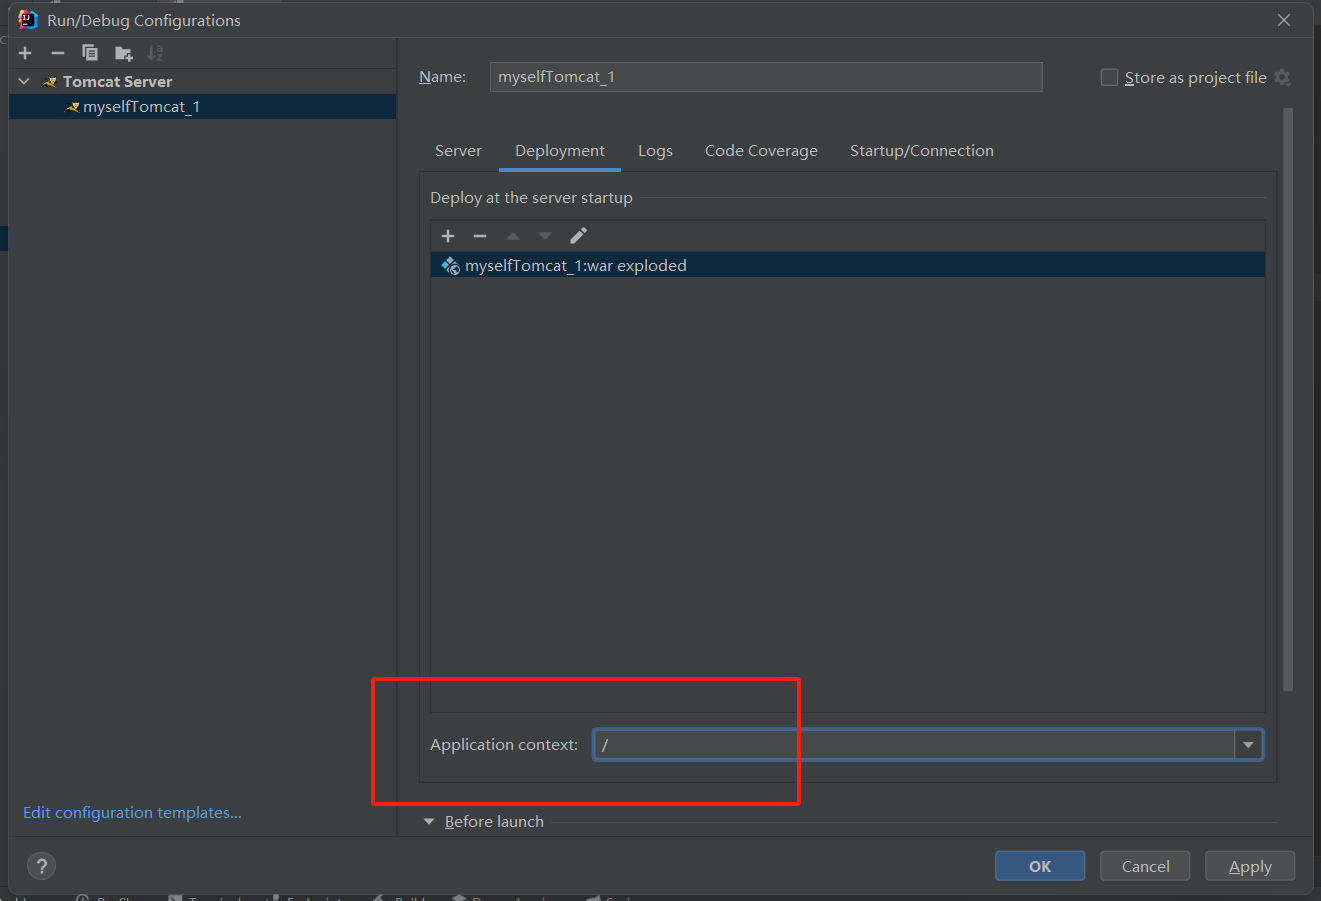The image size is (1321, 901).
Task: Sort configurations alphabetically icon
Action: [155, 53]
